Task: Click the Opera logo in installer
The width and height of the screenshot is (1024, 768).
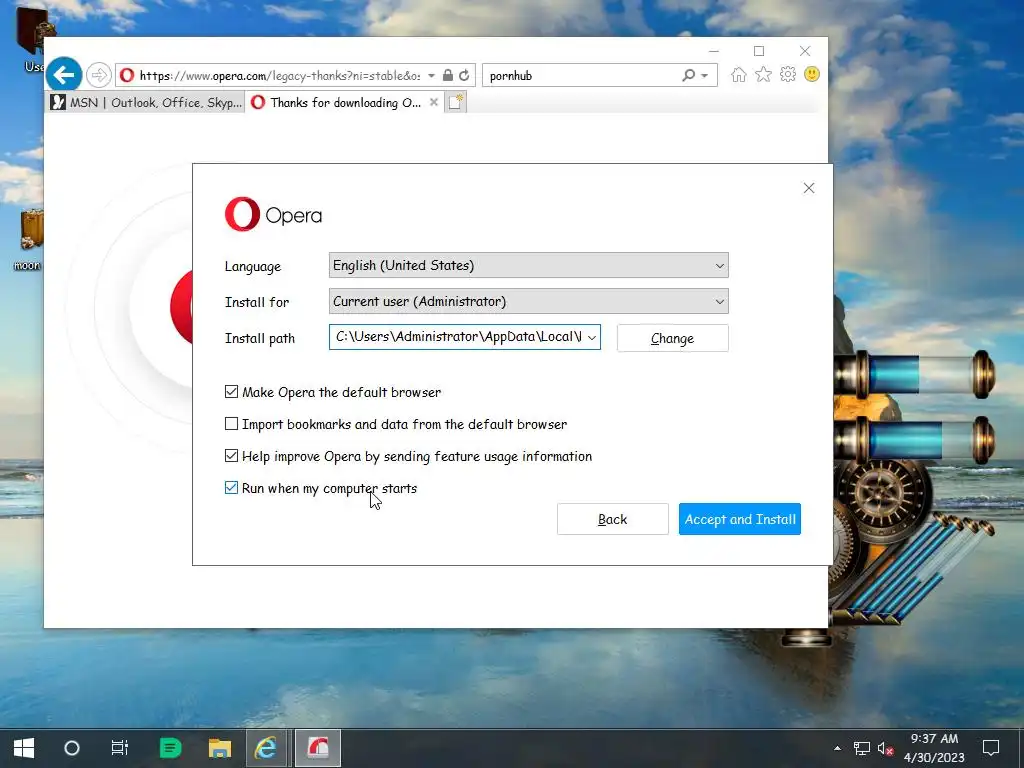Action: point(273,214)
